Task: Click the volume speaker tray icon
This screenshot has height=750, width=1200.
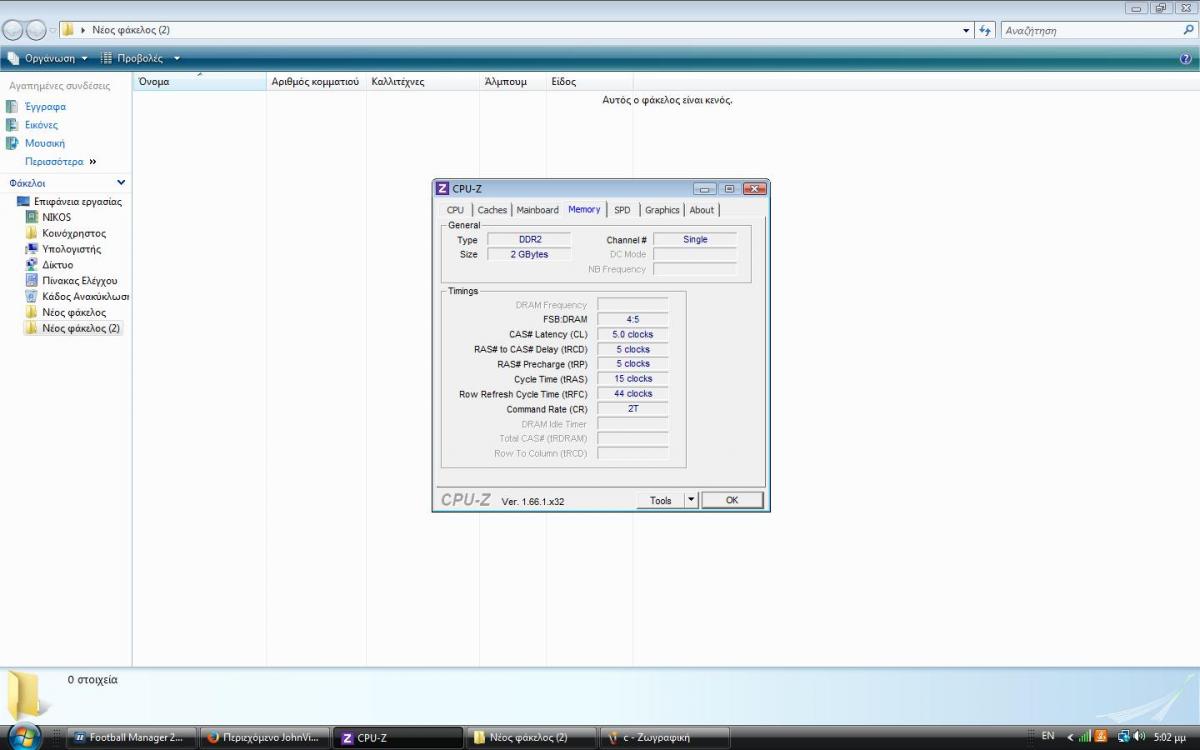Action: click(x=1140, y=737)
